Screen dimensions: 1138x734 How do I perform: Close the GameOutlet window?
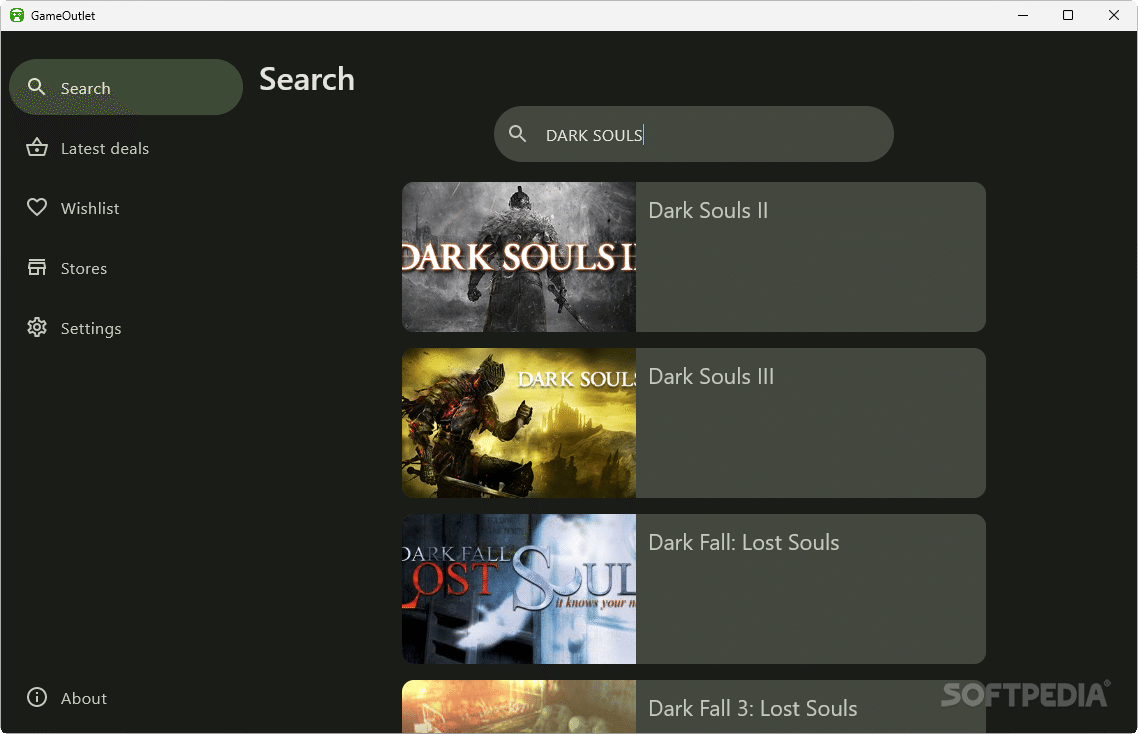click(x=1113, y=15)
